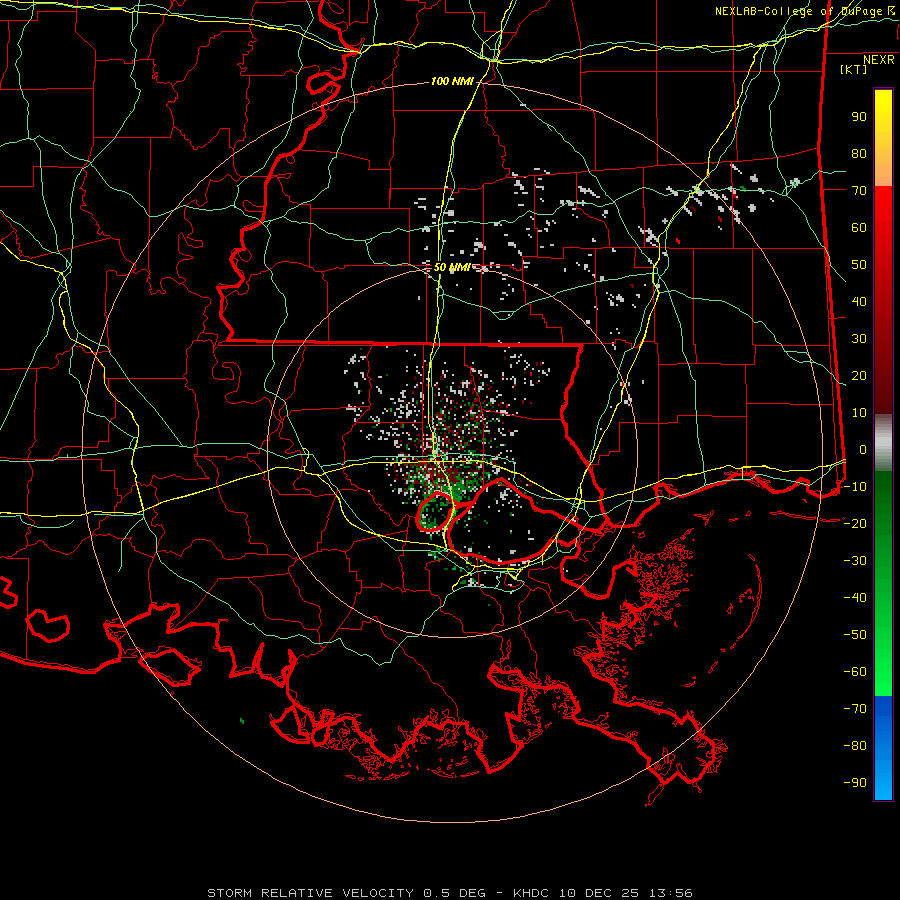Screen dimensions: 900x900
Task: Click the 20 value on the velocity scale
Action: tap(859, 375)
